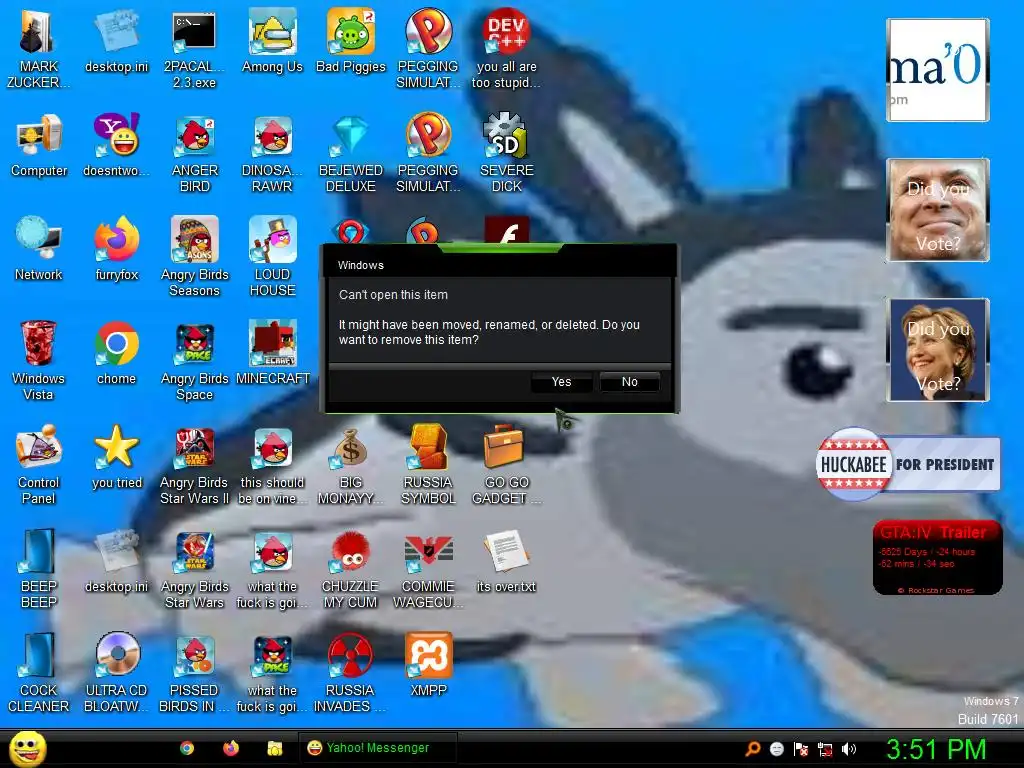The width and height of the screenshot is (1024, 768).
Task: Click the volume speaker tray icon
Action: pyautogui.click(x=848, y=749)
